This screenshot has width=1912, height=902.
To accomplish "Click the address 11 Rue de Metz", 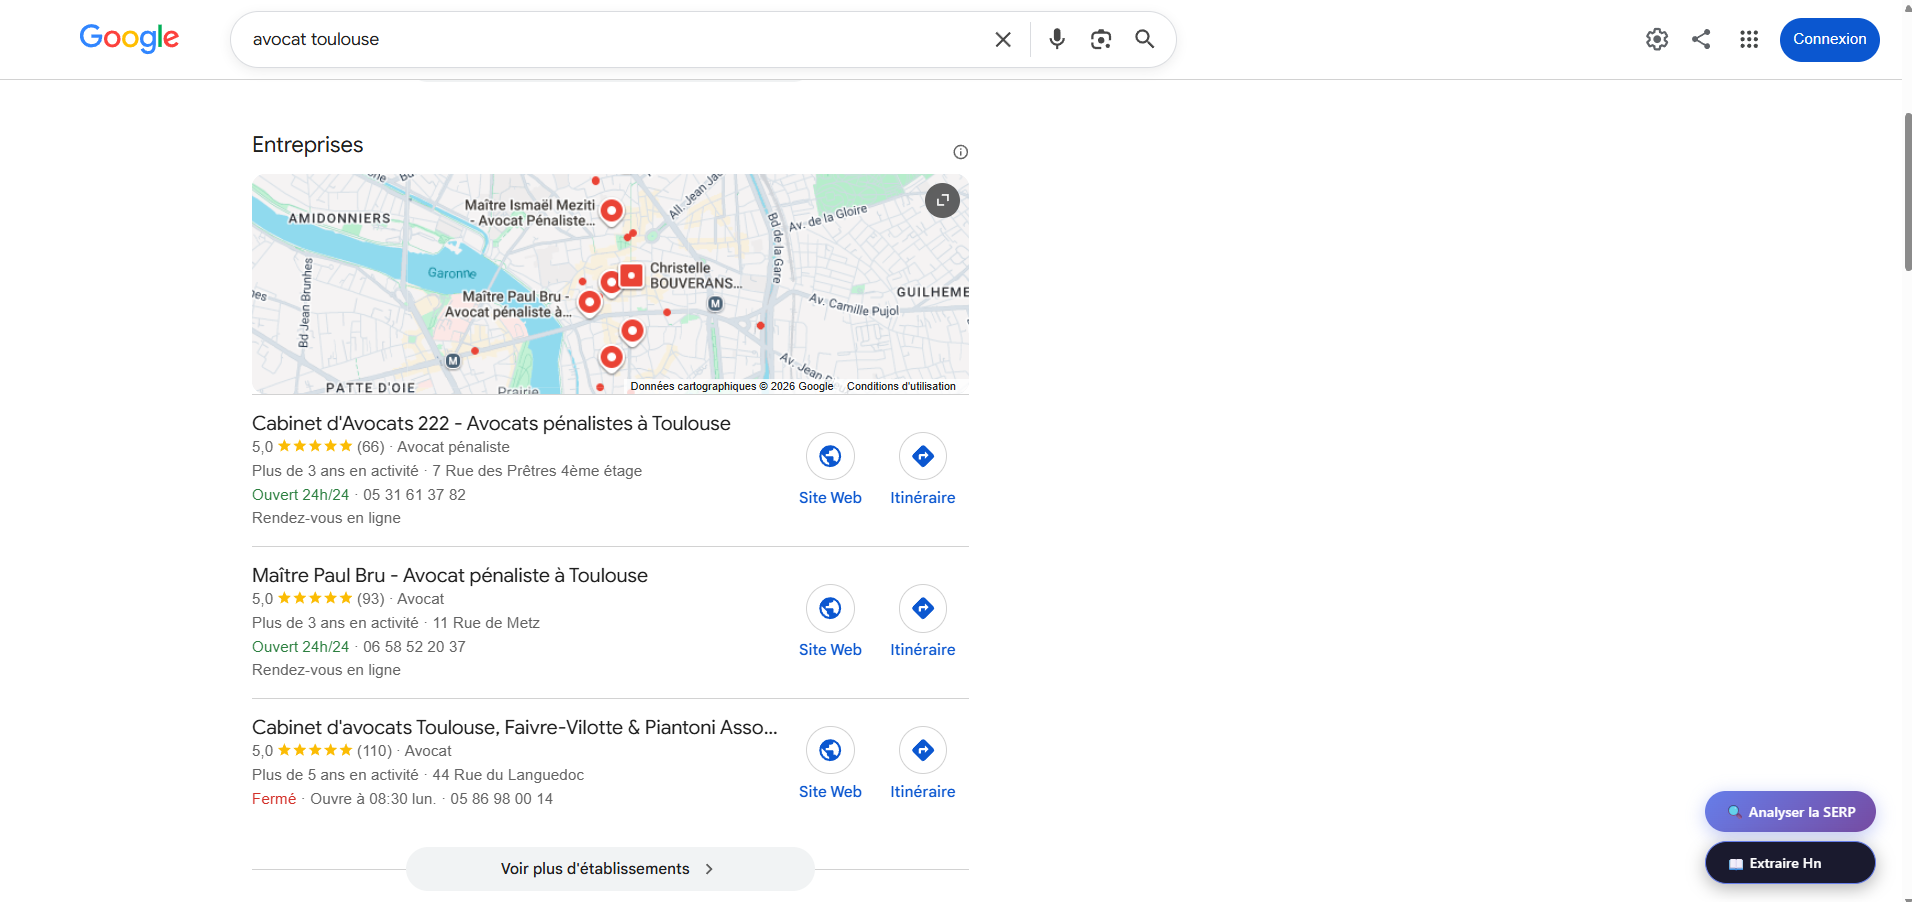I will pyautogui.click(x=486, y=623).
